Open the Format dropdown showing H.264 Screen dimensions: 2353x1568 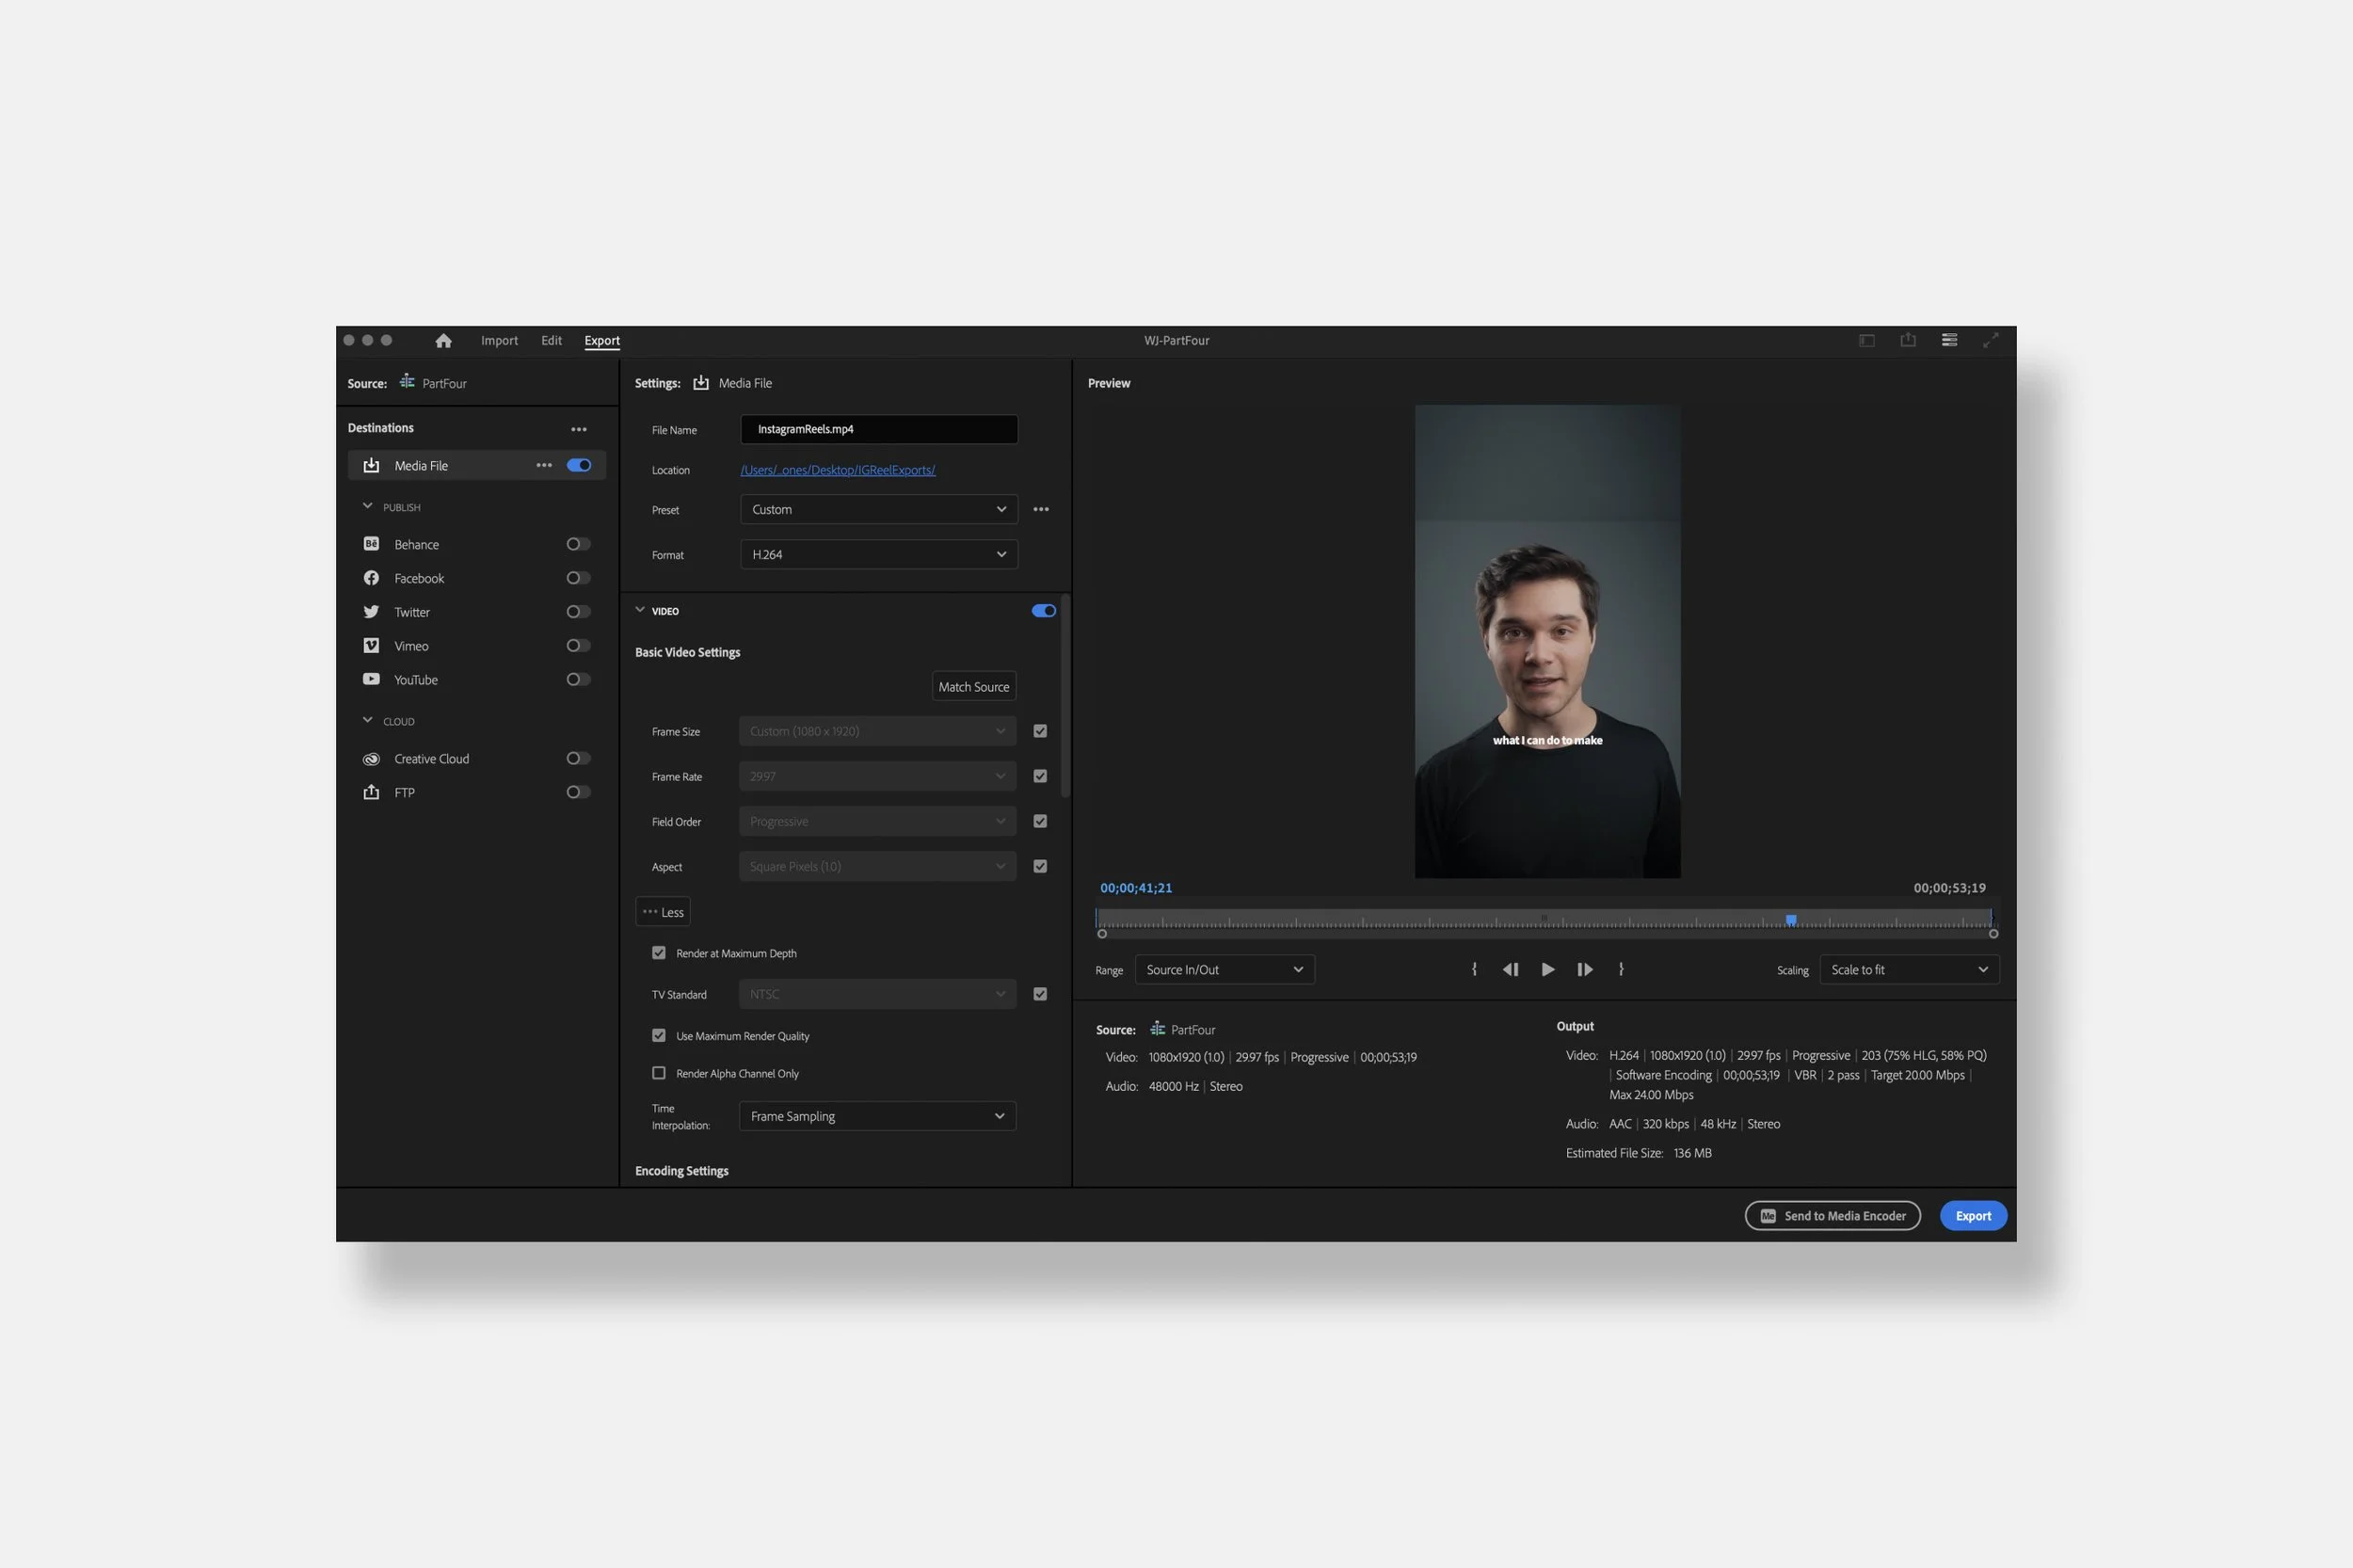pos(877,554)
